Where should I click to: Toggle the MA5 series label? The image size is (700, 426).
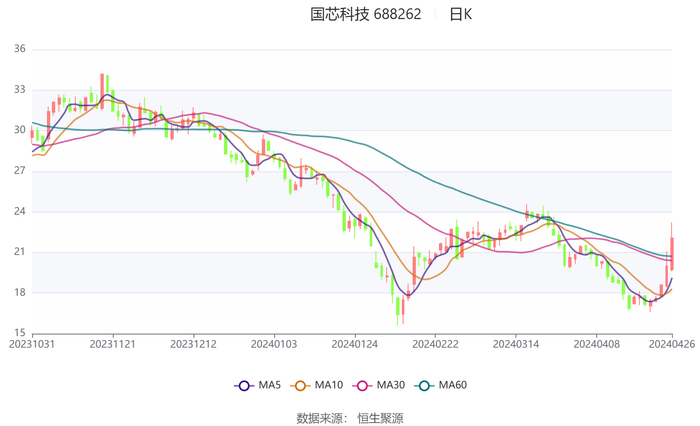coord(270,385)
